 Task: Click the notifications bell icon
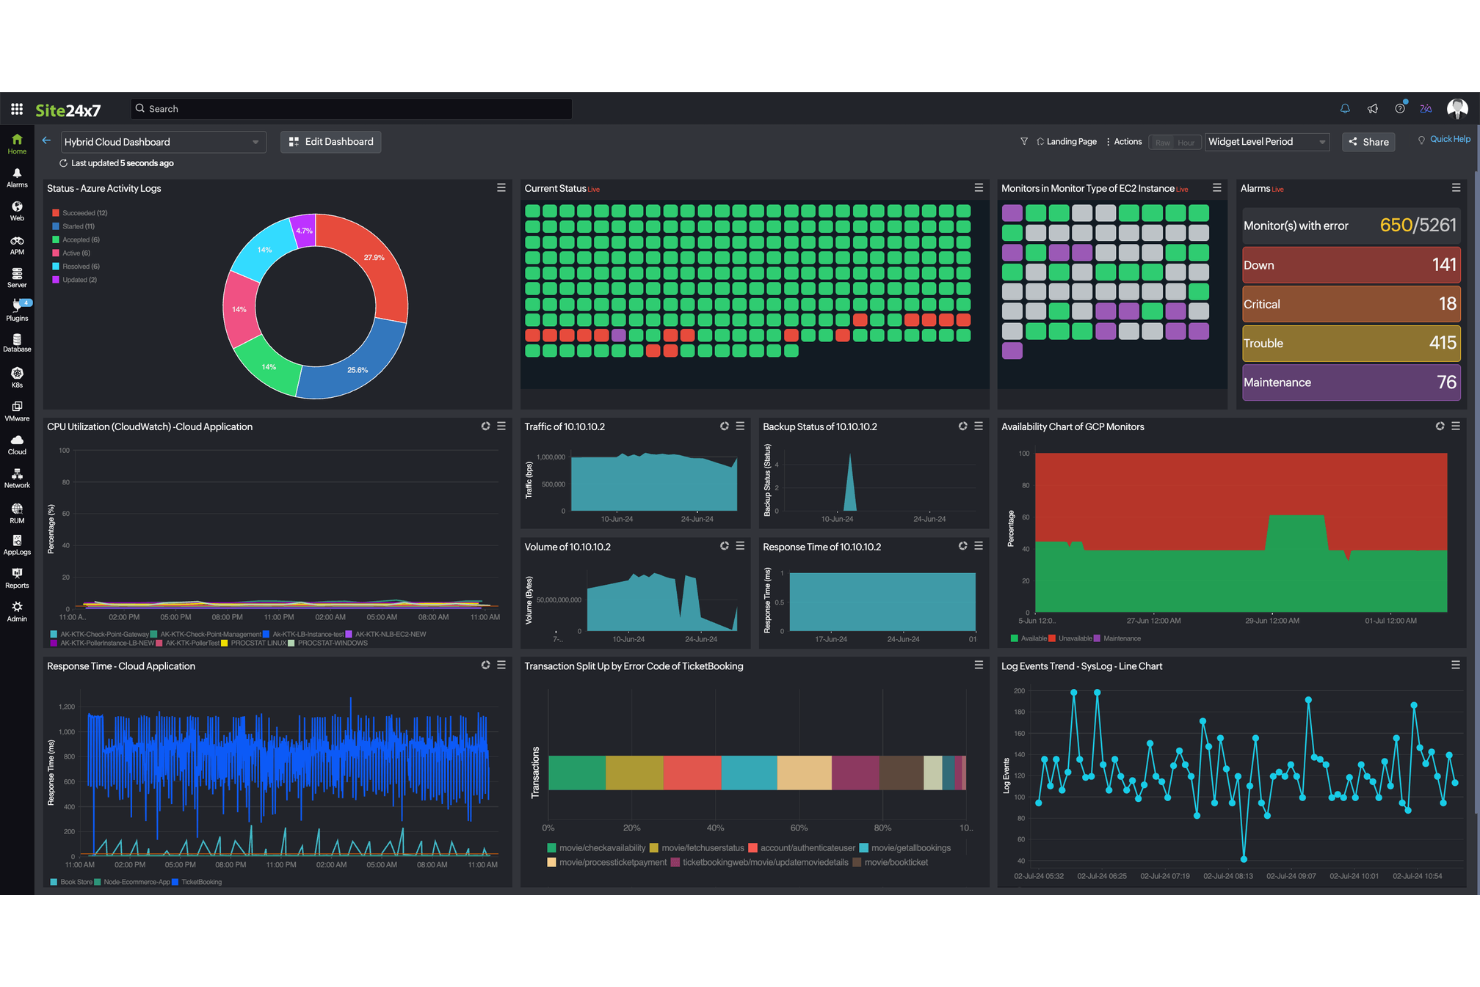coord(1345,109)
